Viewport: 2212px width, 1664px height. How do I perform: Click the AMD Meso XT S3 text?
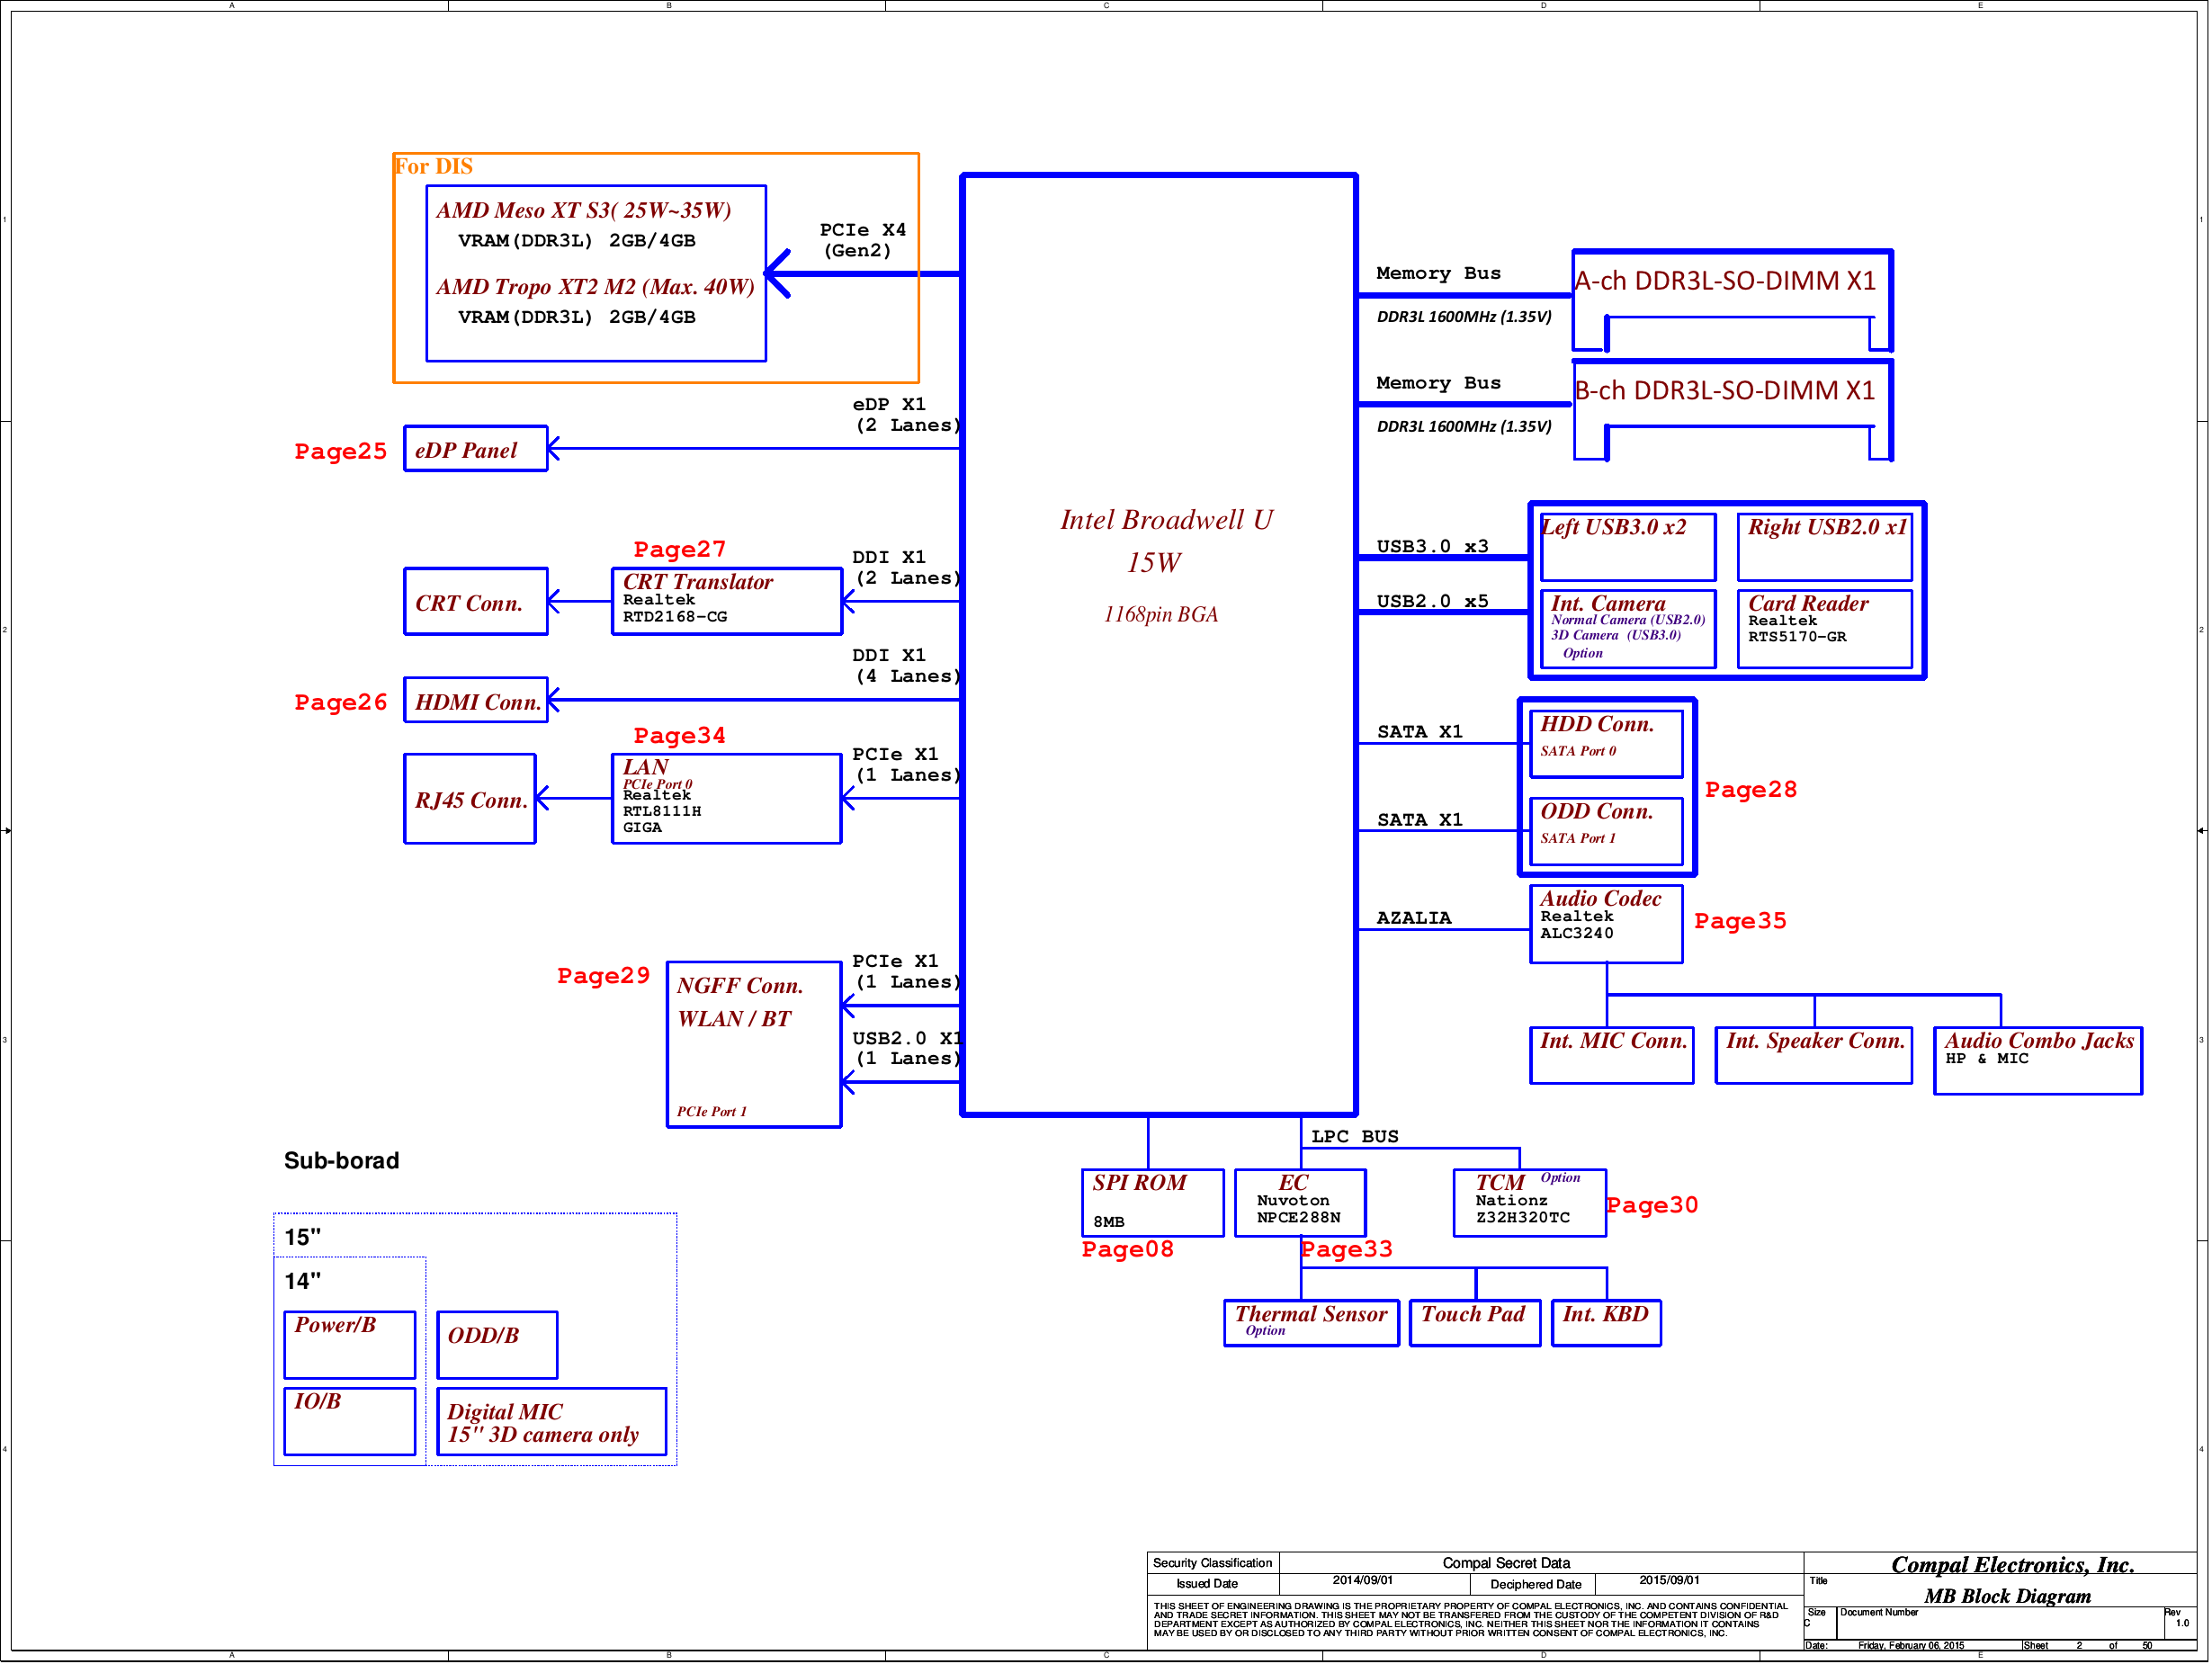coord(584,210)
